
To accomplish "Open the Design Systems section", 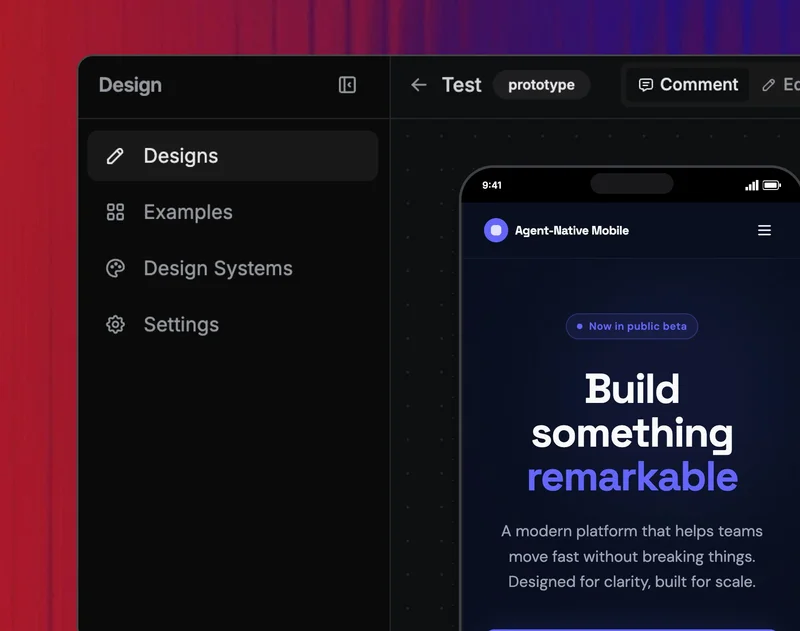I will point(218,268).
